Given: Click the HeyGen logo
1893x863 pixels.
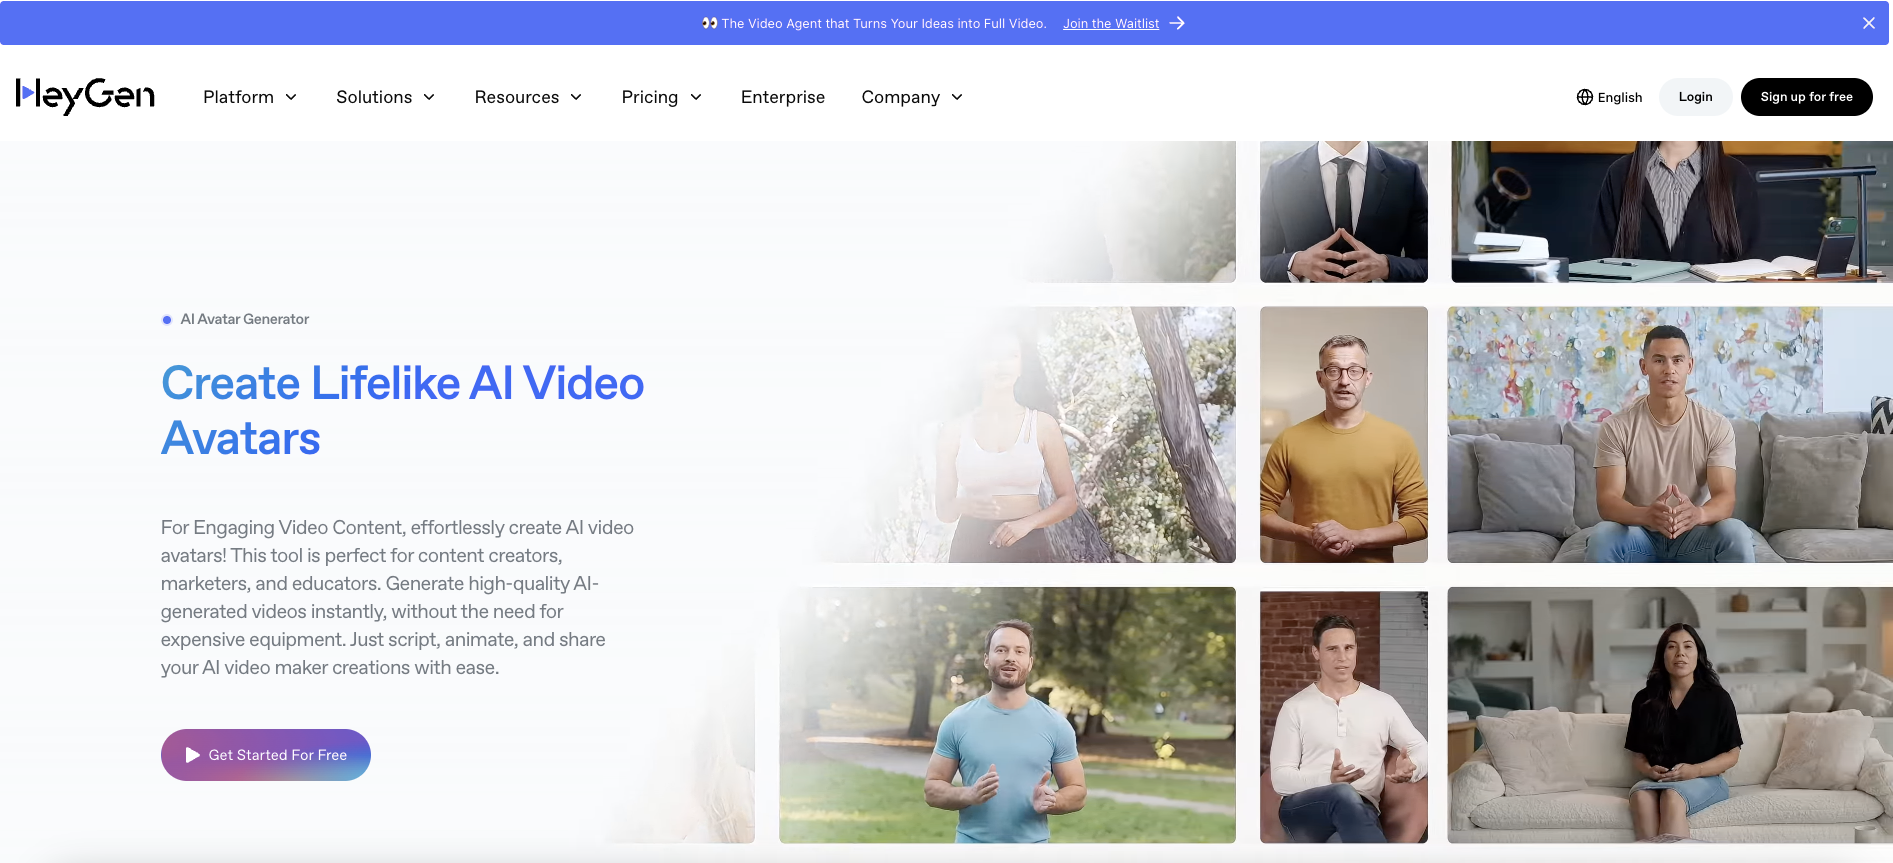Looking at the screenshot, I should [85, 96].
